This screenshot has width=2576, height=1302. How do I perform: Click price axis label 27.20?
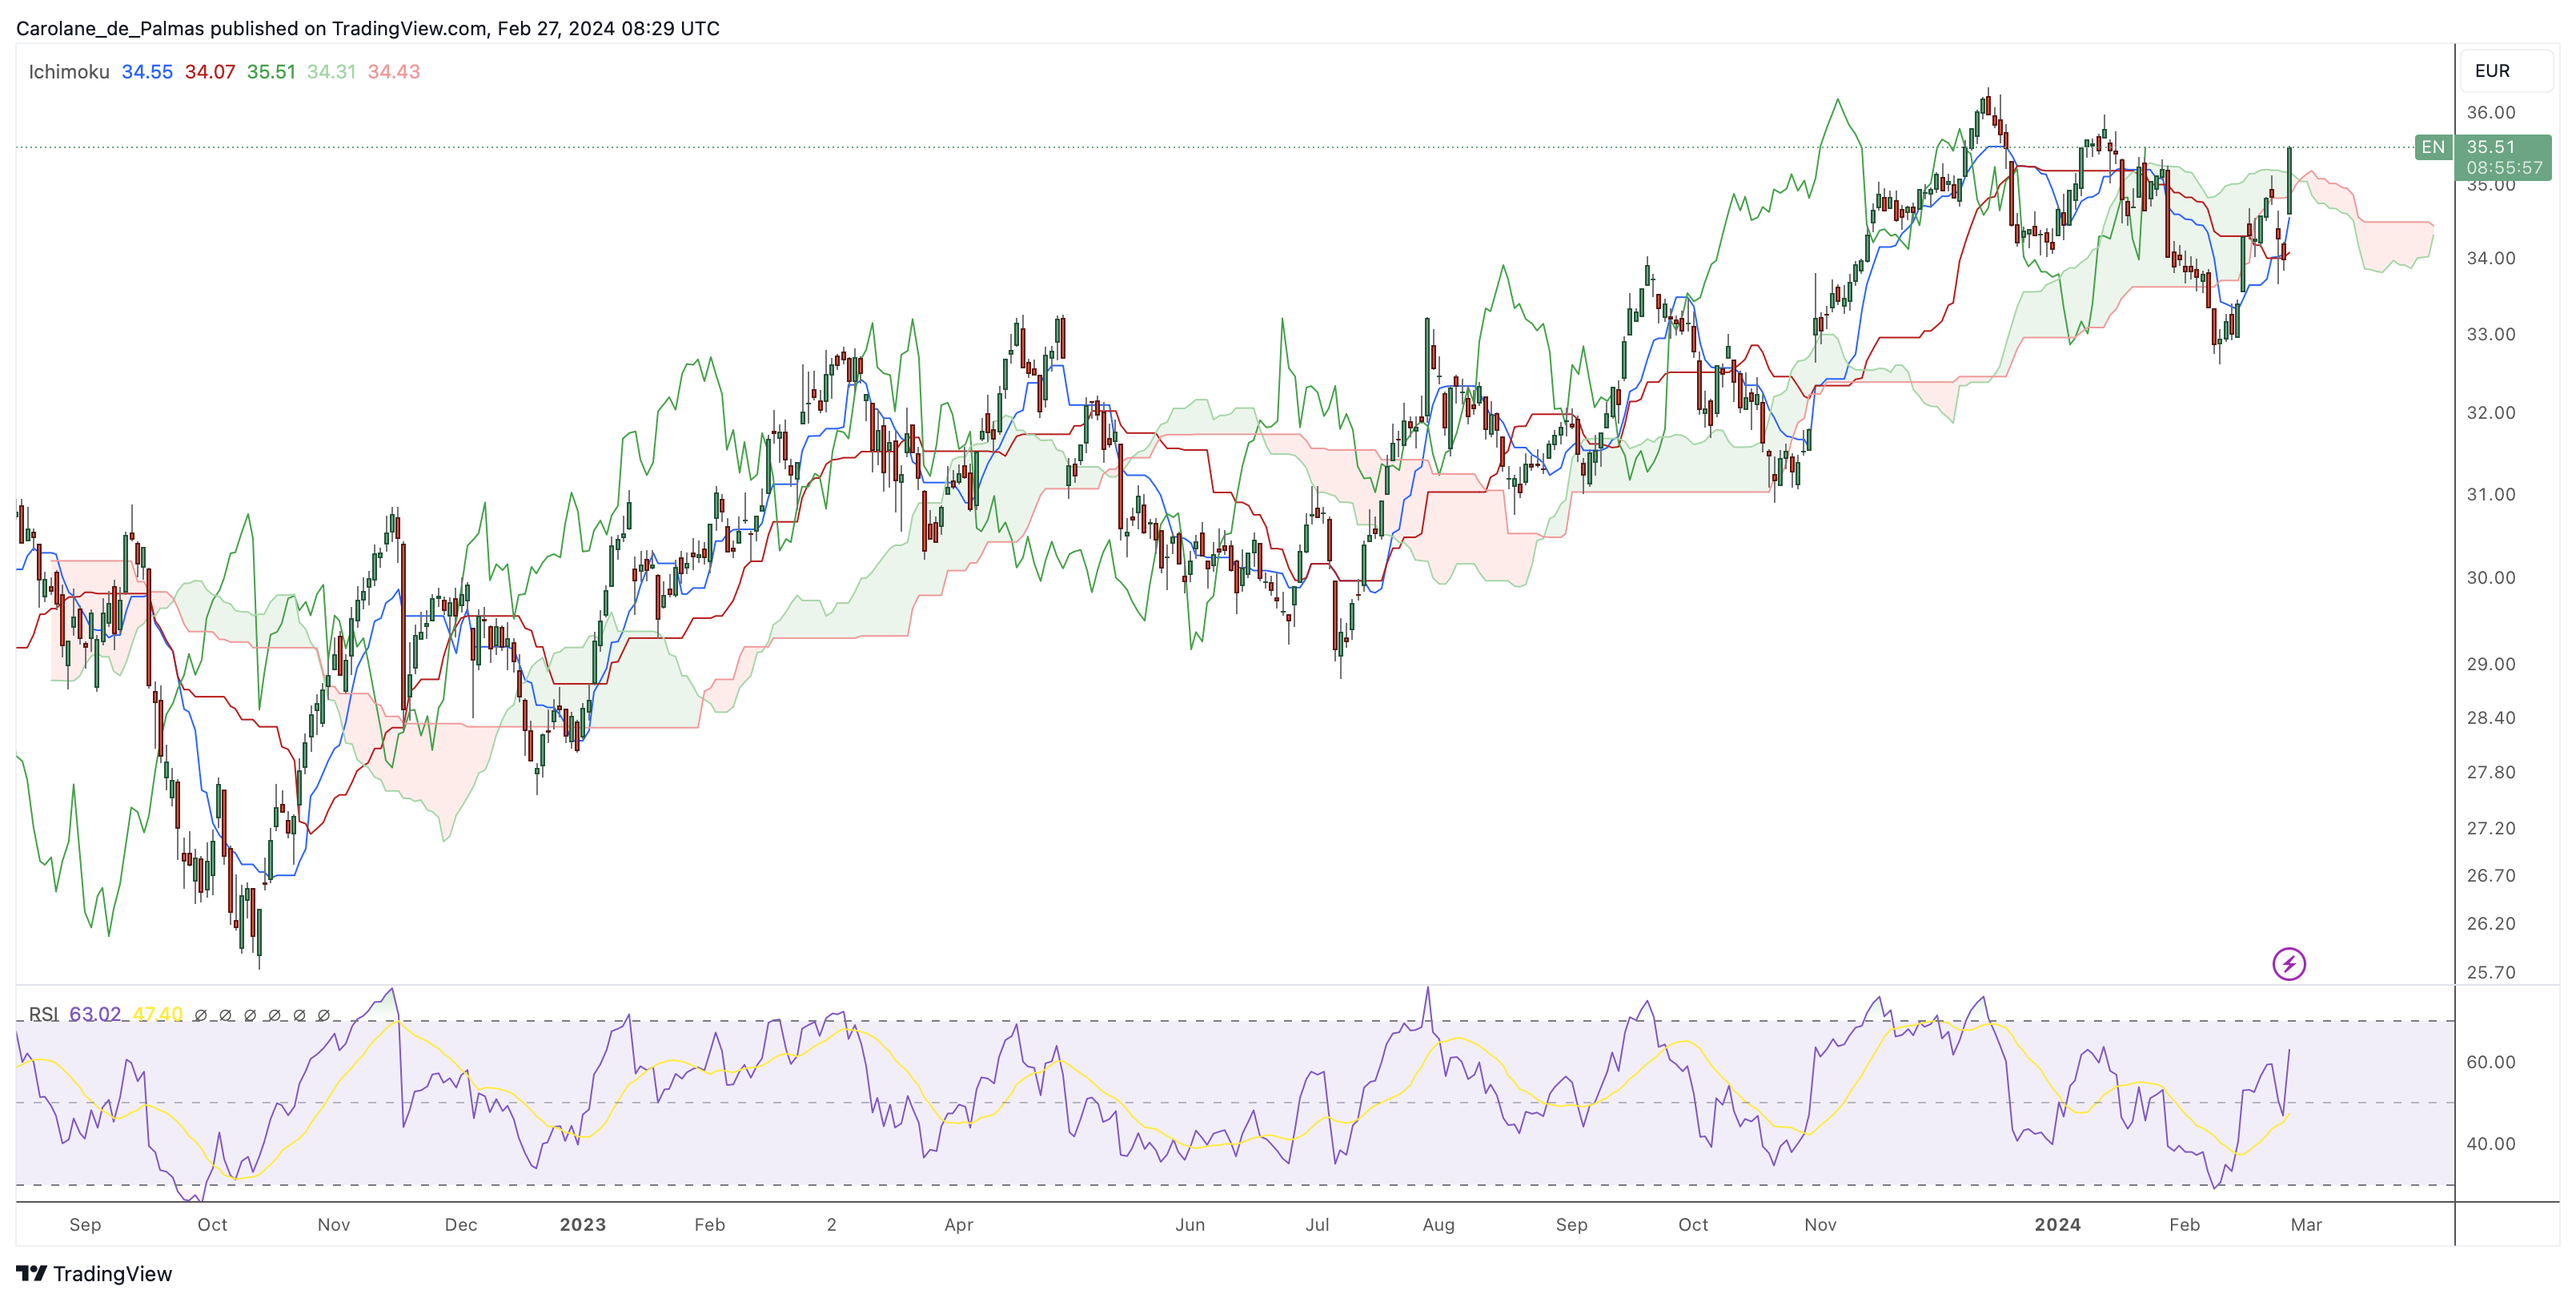(2490, 828)
